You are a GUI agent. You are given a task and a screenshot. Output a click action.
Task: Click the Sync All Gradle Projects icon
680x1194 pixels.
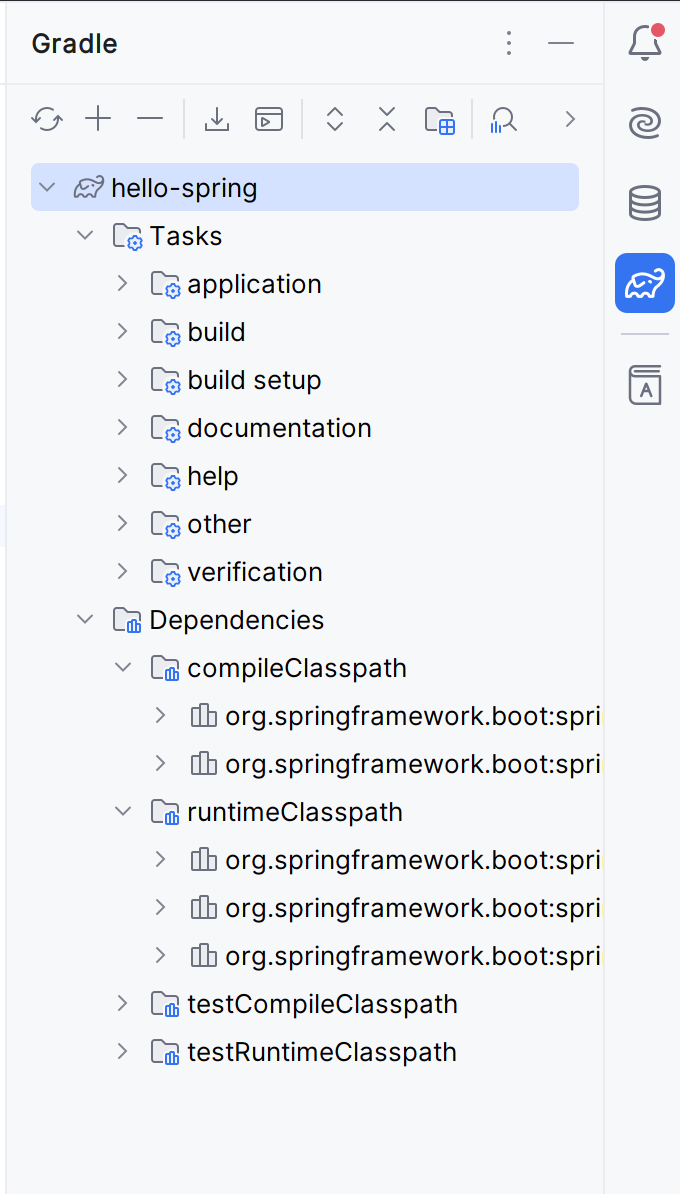tap(47, 120)
